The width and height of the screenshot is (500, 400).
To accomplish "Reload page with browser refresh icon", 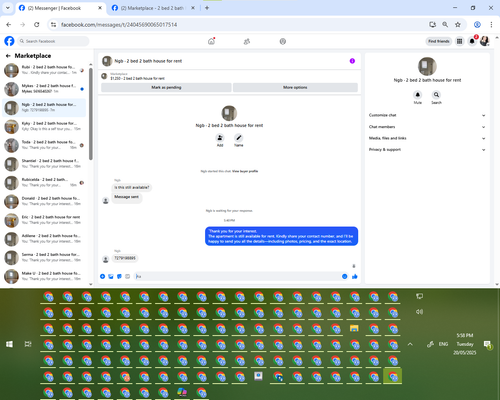I will click(x=37, y=25).
